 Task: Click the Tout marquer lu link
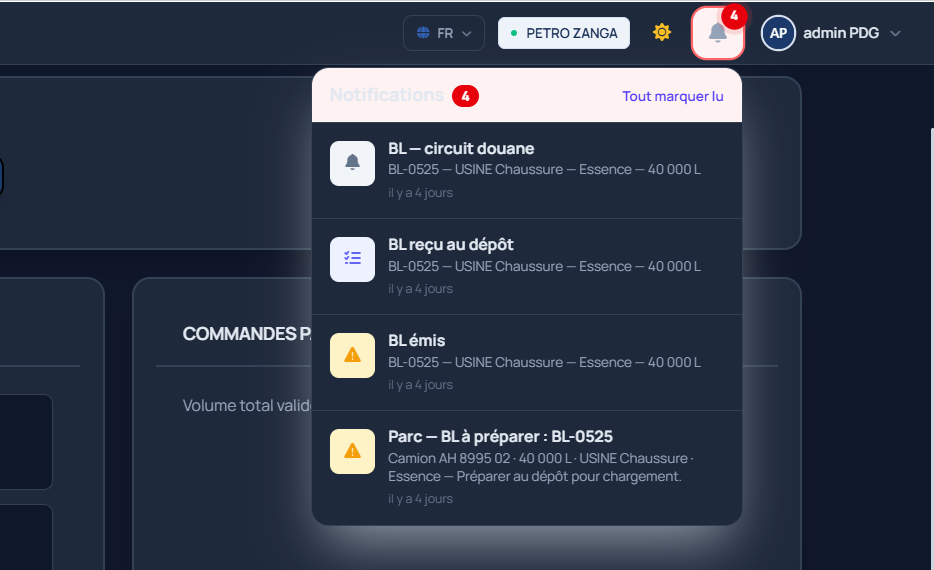[x=673, y=96]
